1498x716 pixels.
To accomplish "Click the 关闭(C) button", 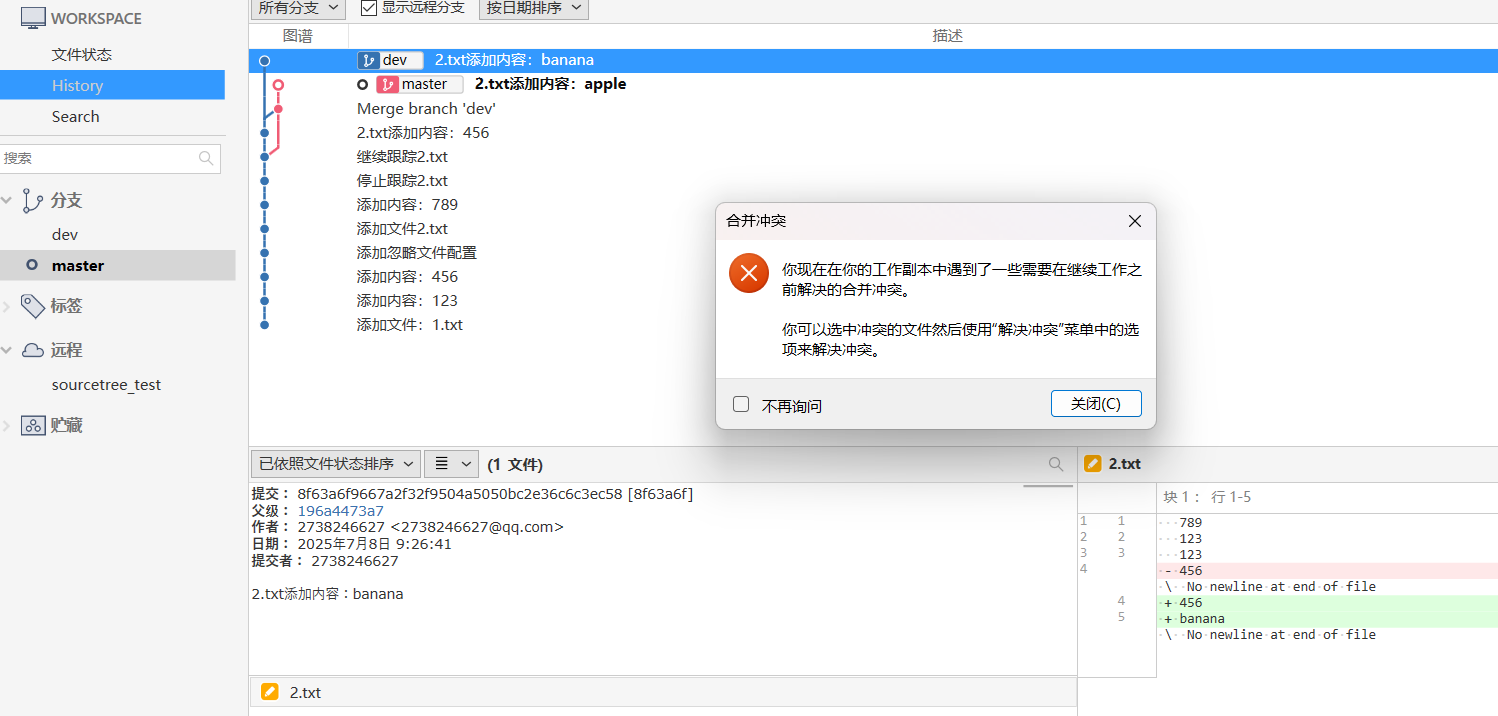I will pos(1096,403).
